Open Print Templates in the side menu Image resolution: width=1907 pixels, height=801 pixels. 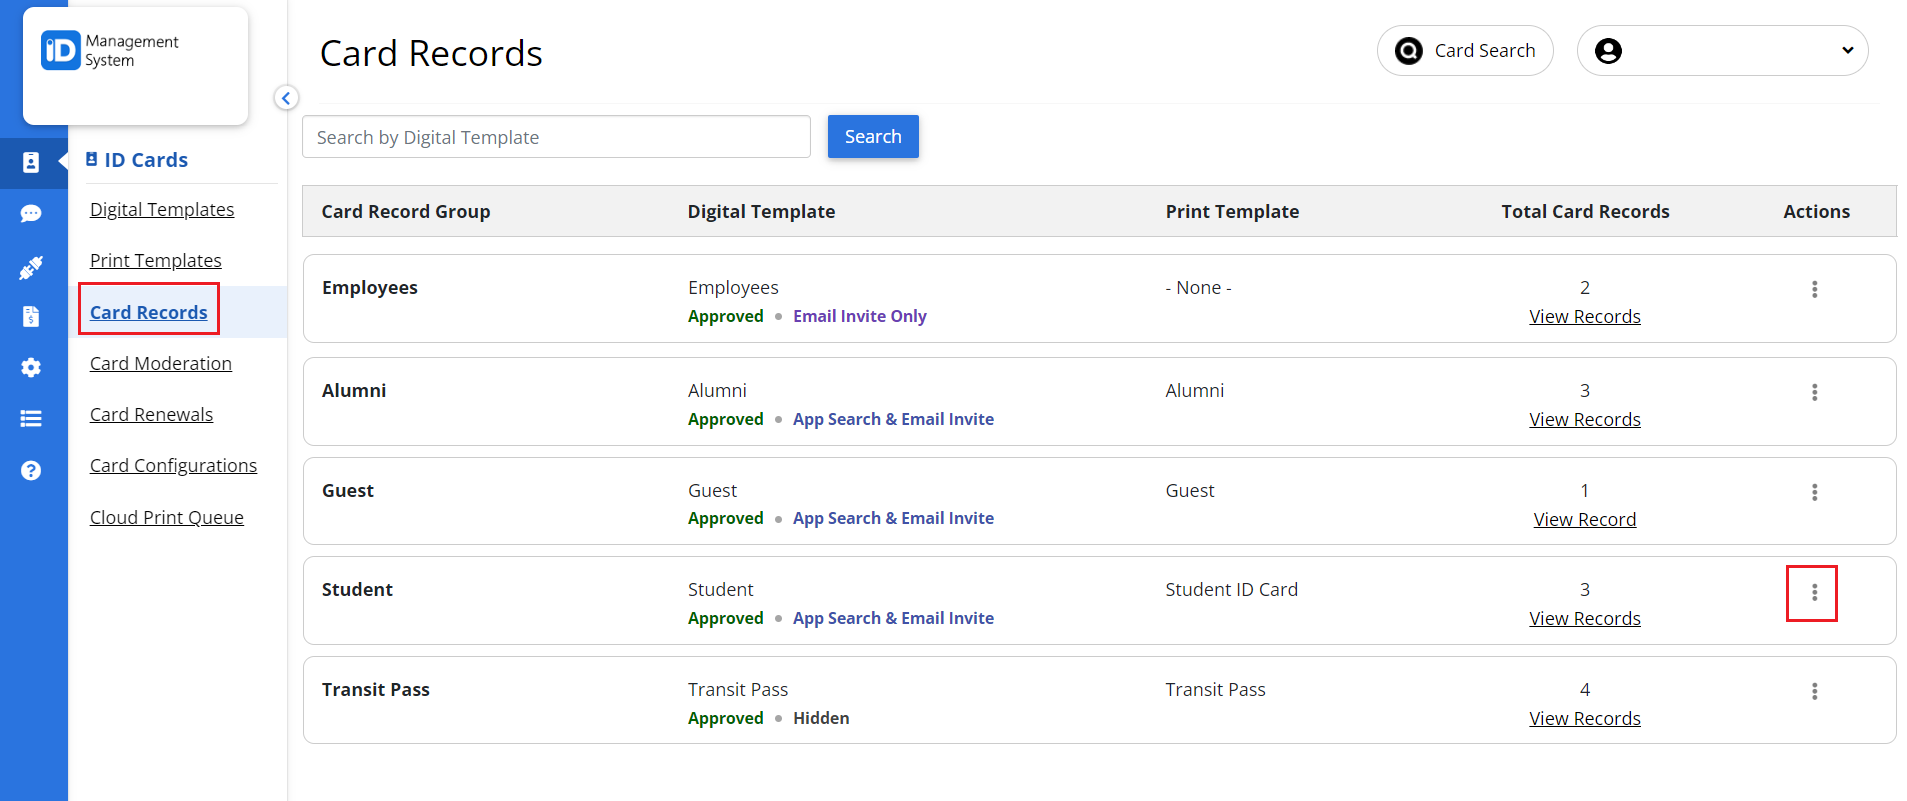pos(156,260)
